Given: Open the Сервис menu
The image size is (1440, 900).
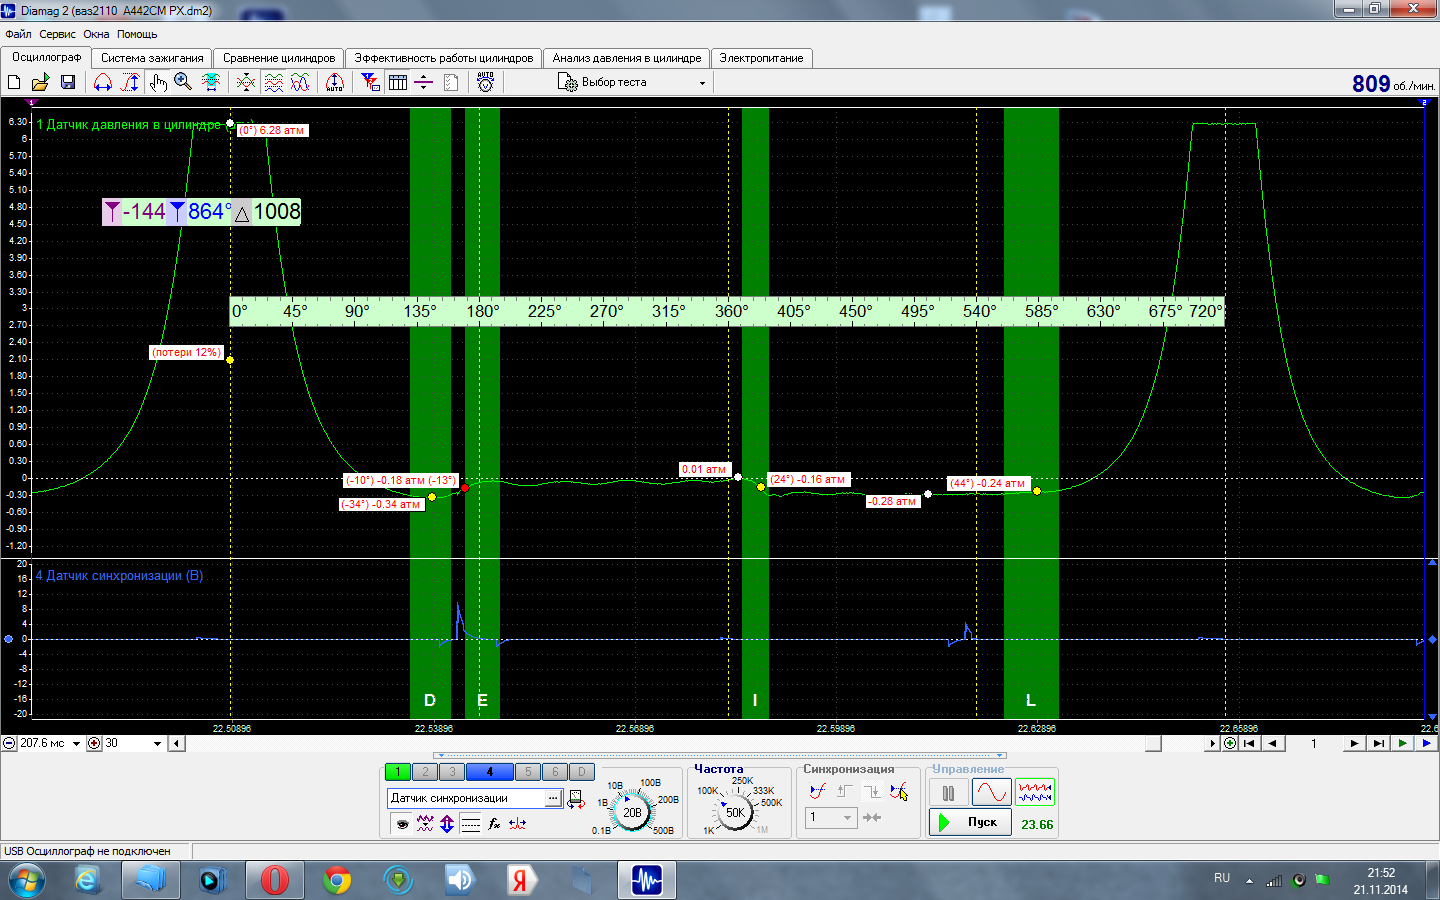Looking at the screenshot, I should click(x=57, y=34).
